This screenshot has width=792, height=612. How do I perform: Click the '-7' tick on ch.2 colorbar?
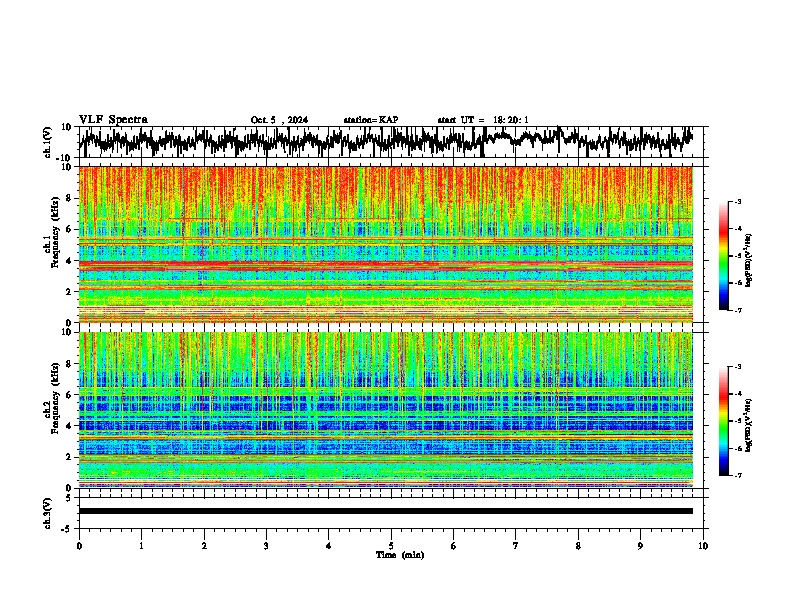737,476
